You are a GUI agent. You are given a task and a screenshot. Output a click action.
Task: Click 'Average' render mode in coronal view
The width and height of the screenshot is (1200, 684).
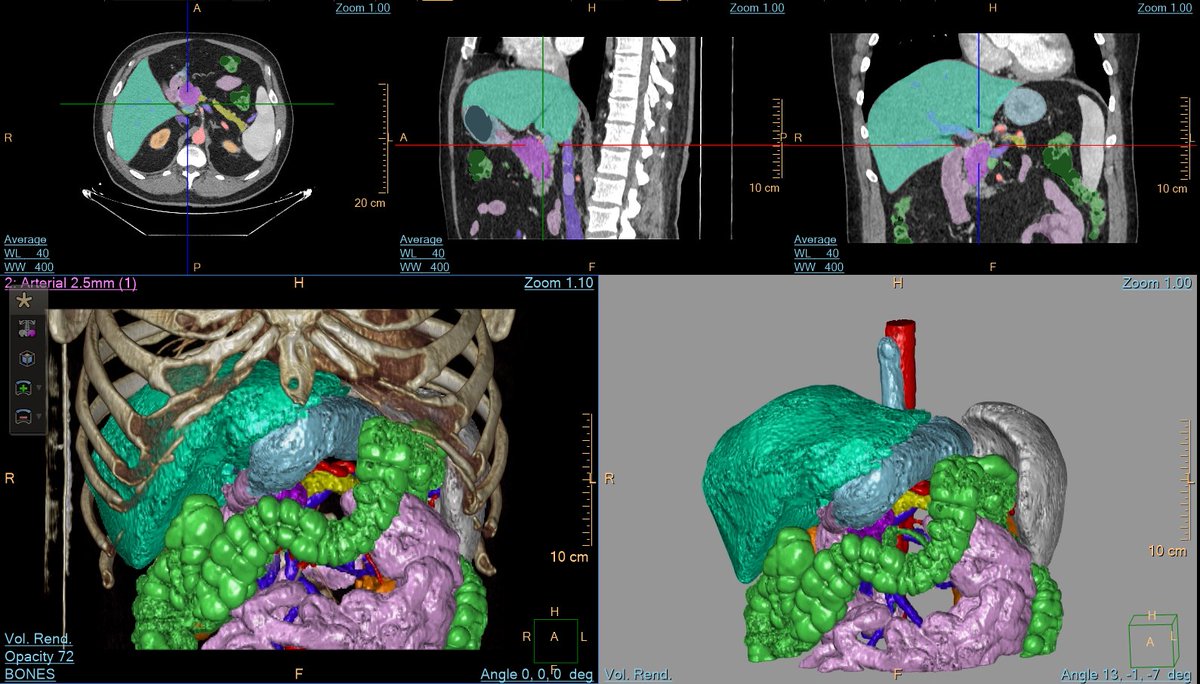pyautogui.click(x=815, y=240)
